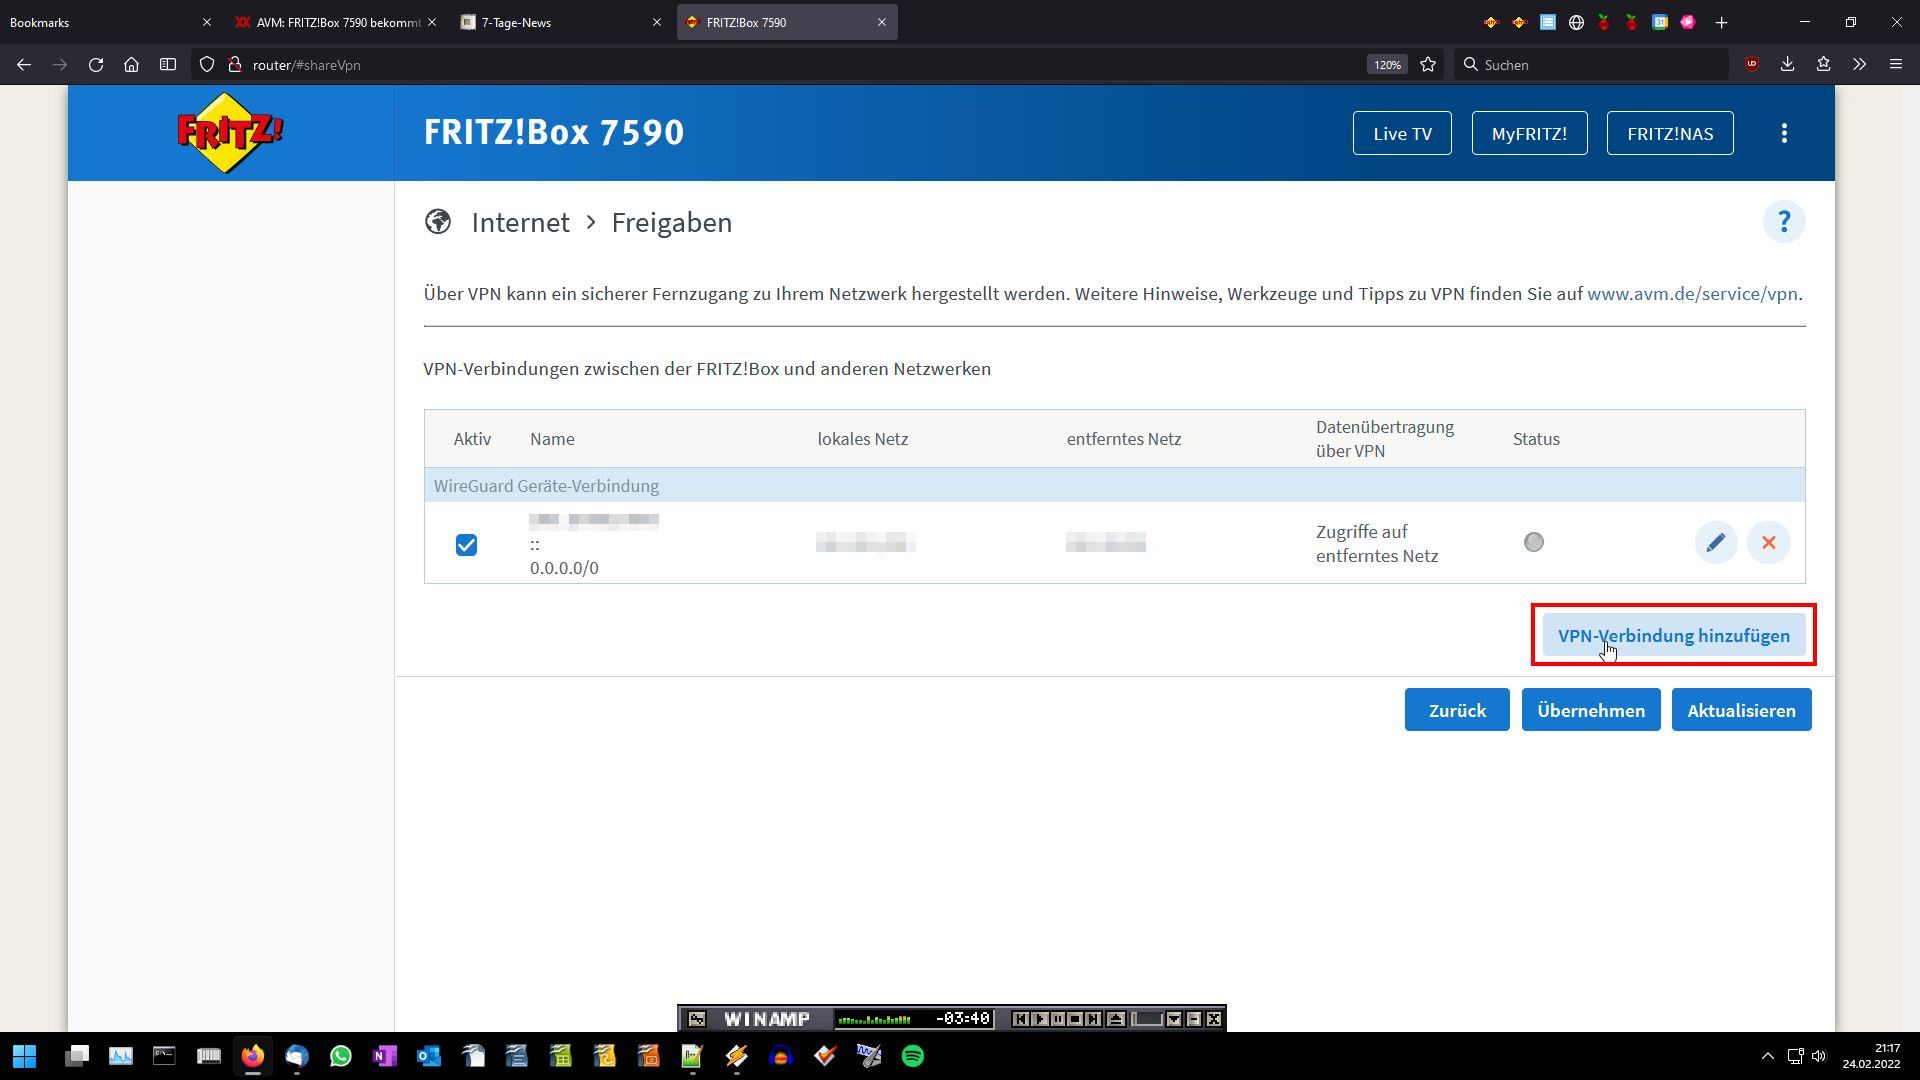The height and width of the screenshot is (1080, 1920).
Task: Open the clock showing 21:17
Action: point(1872,1056)
